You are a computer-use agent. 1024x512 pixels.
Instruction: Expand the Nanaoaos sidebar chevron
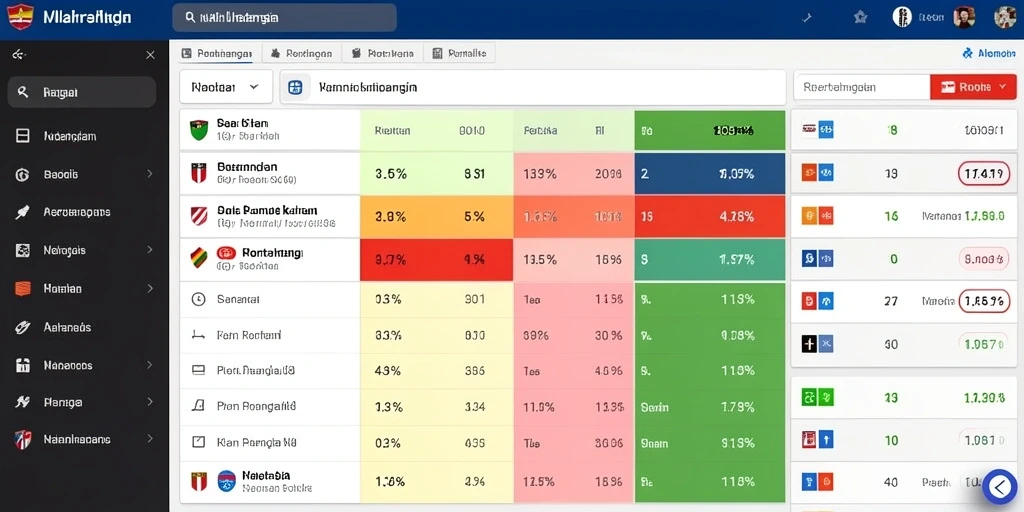[x=150, y=365]
